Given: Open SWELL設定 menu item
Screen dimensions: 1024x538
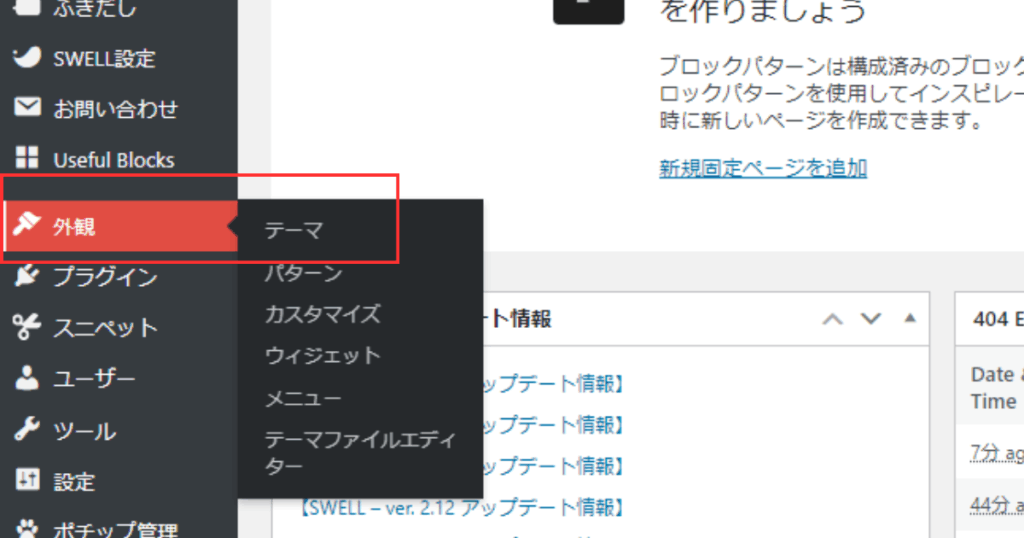Looking at the screenshot, I should coord(119,59).
